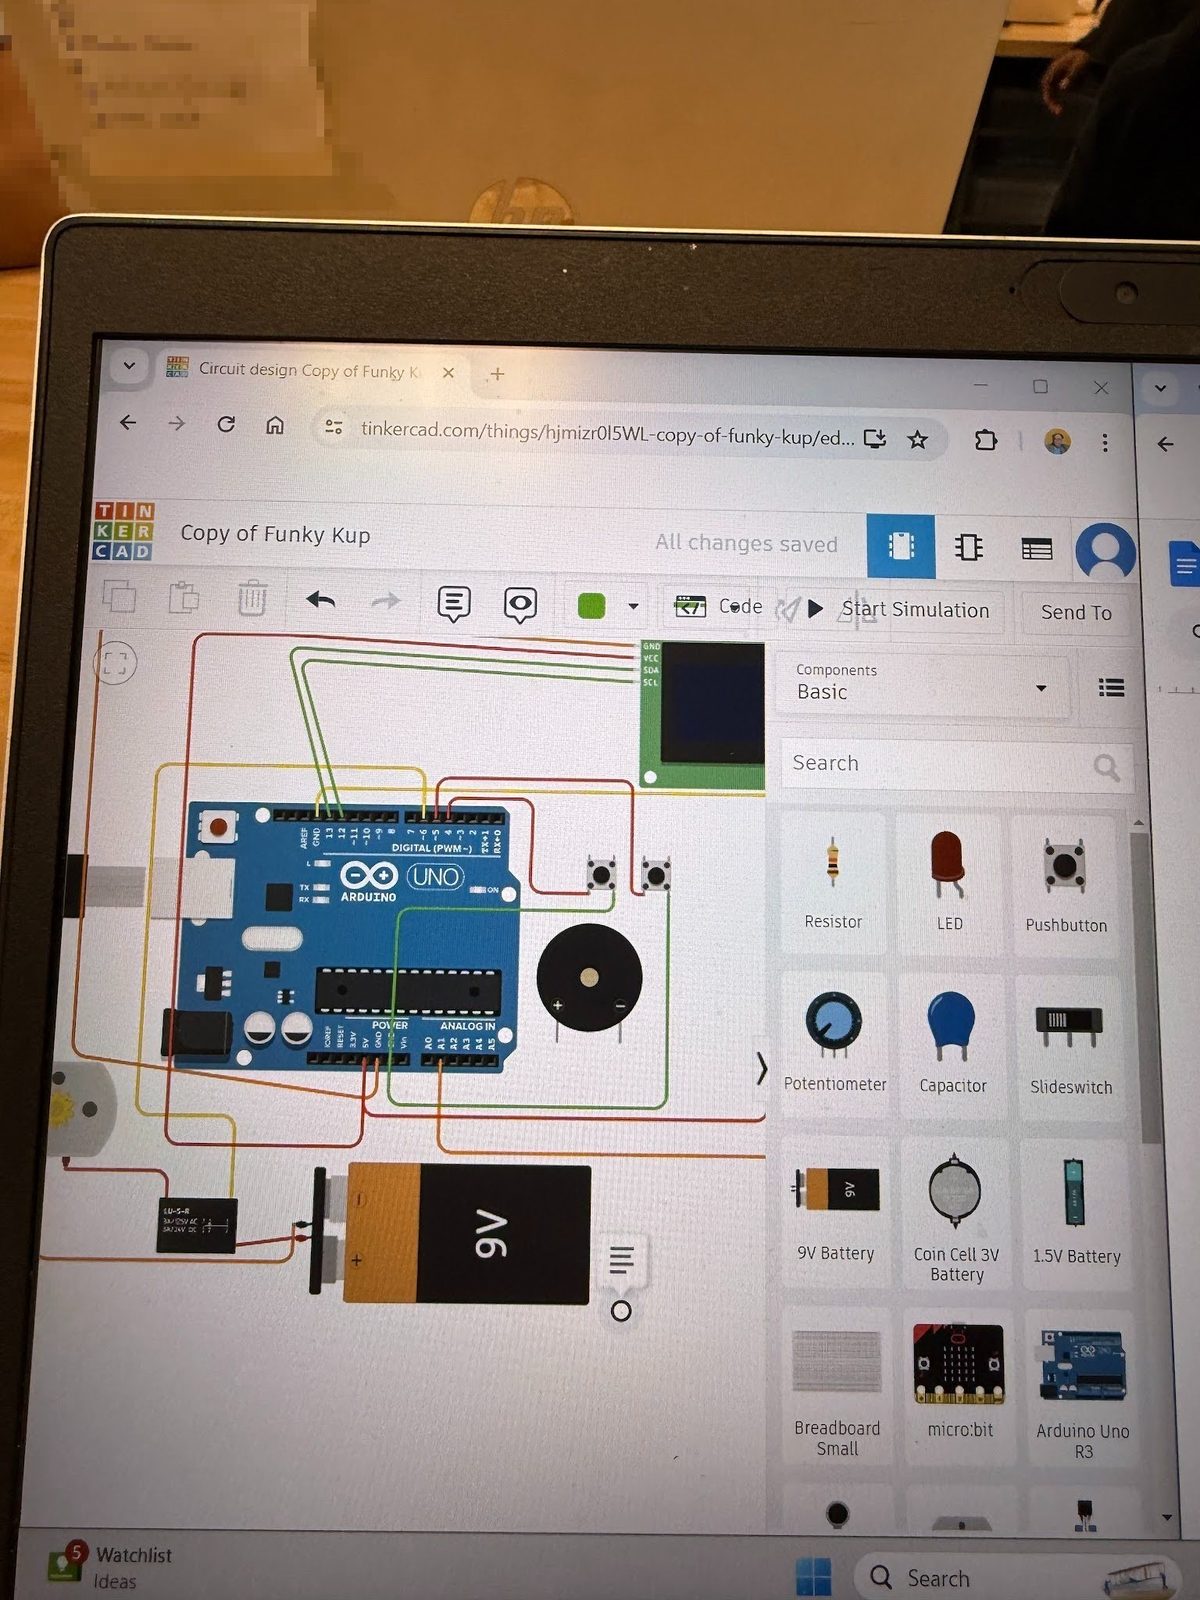
Task: Click the Arduino reset button on board
Action: [218, 827]
